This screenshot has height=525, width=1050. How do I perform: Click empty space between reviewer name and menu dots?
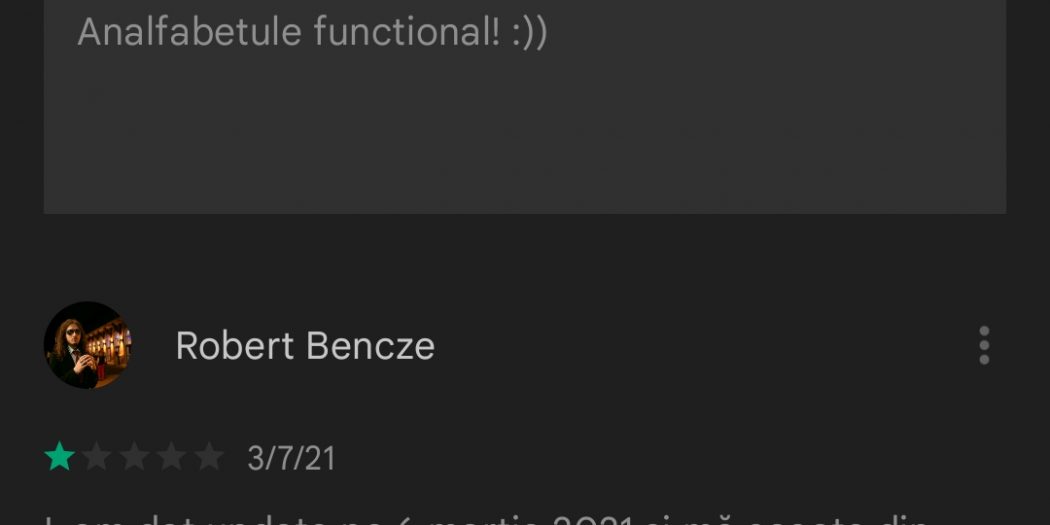click(x=700, y=346)
